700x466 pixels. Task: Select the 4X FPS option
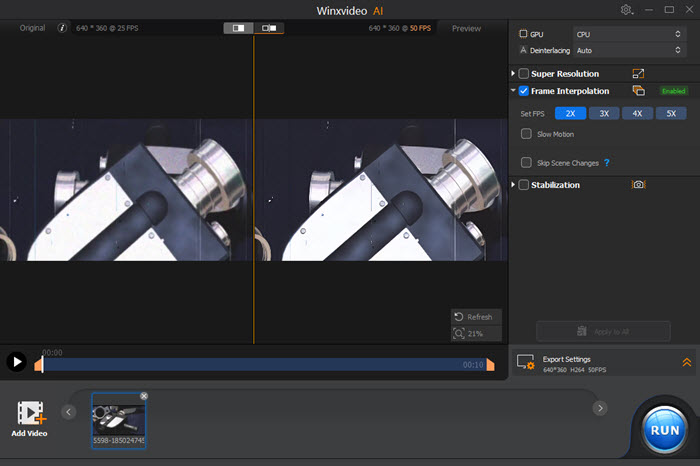pyautogui.click(x=638, y=113)
